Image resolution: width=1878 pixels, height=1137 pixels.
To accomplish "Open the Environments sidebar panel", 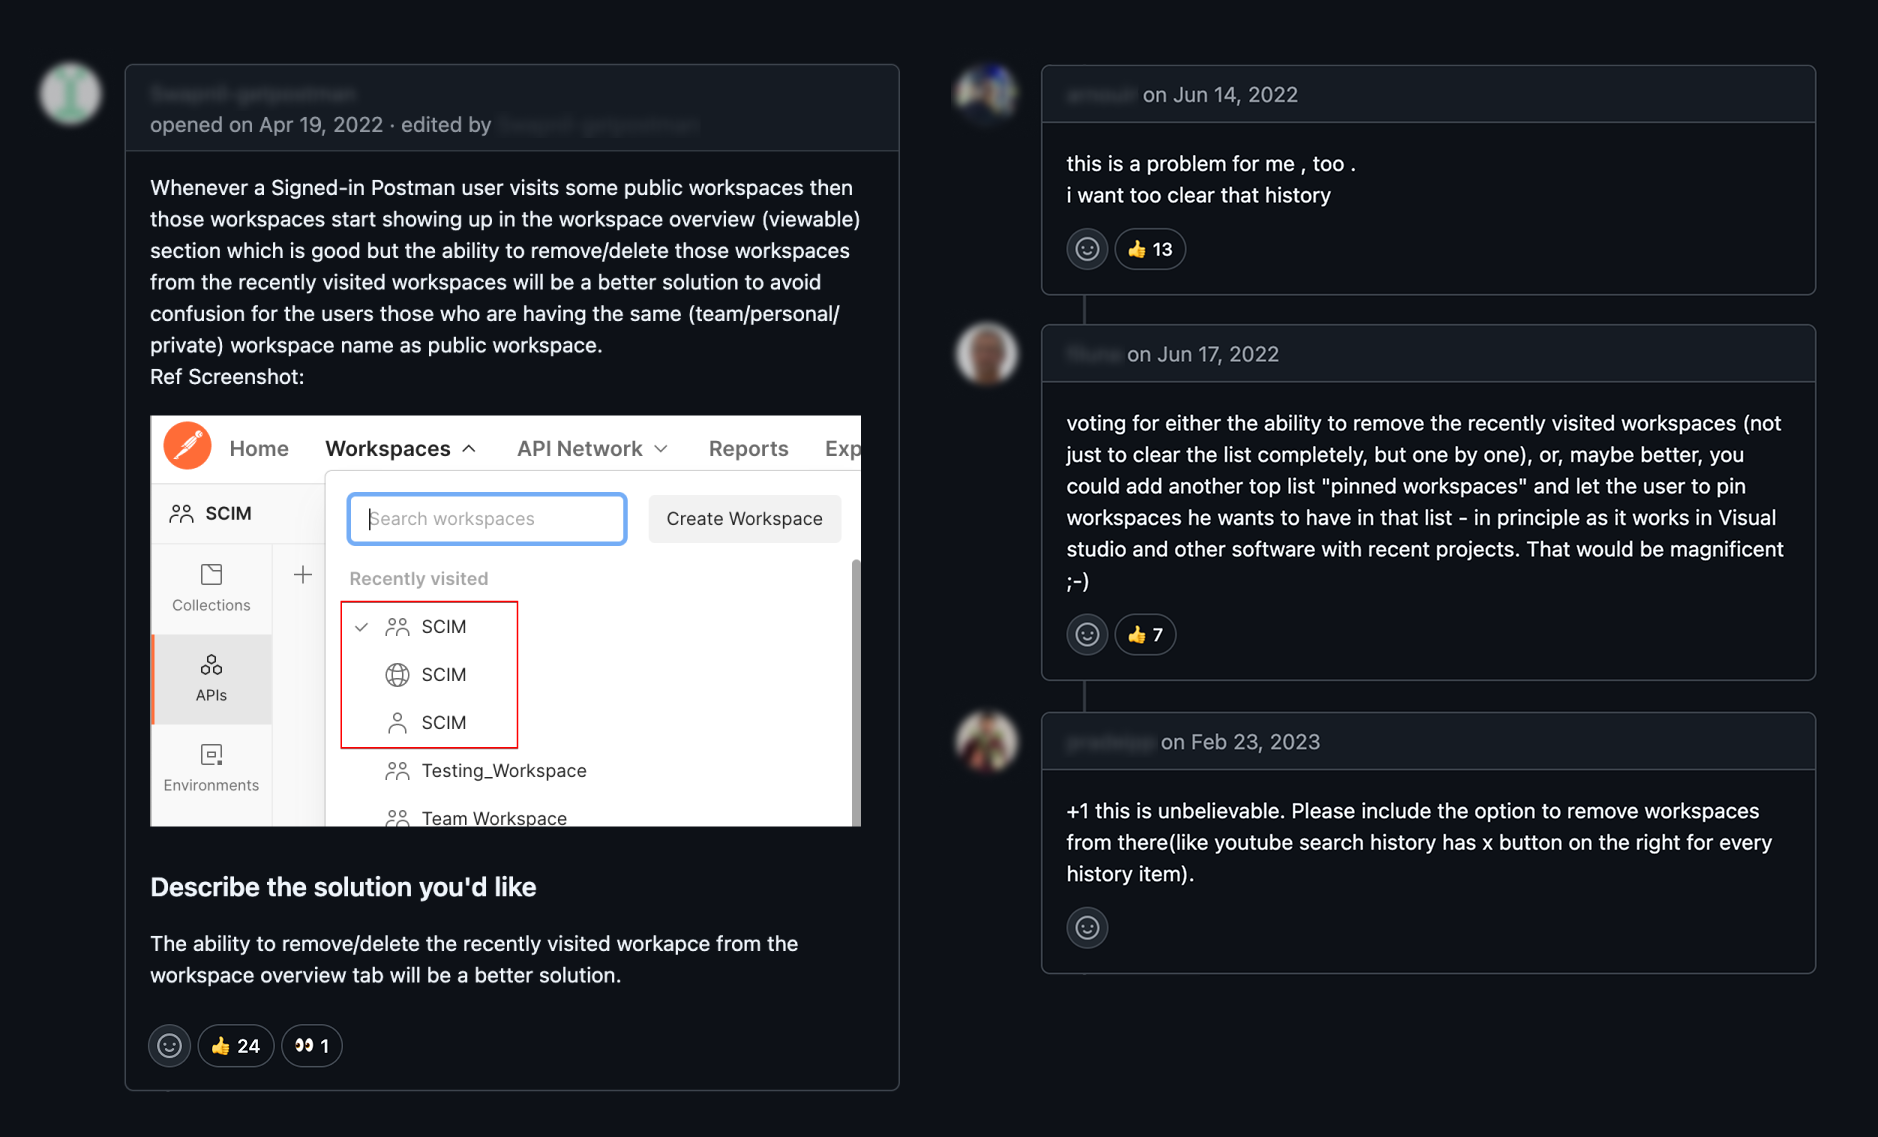I will [x=211, y=767].
